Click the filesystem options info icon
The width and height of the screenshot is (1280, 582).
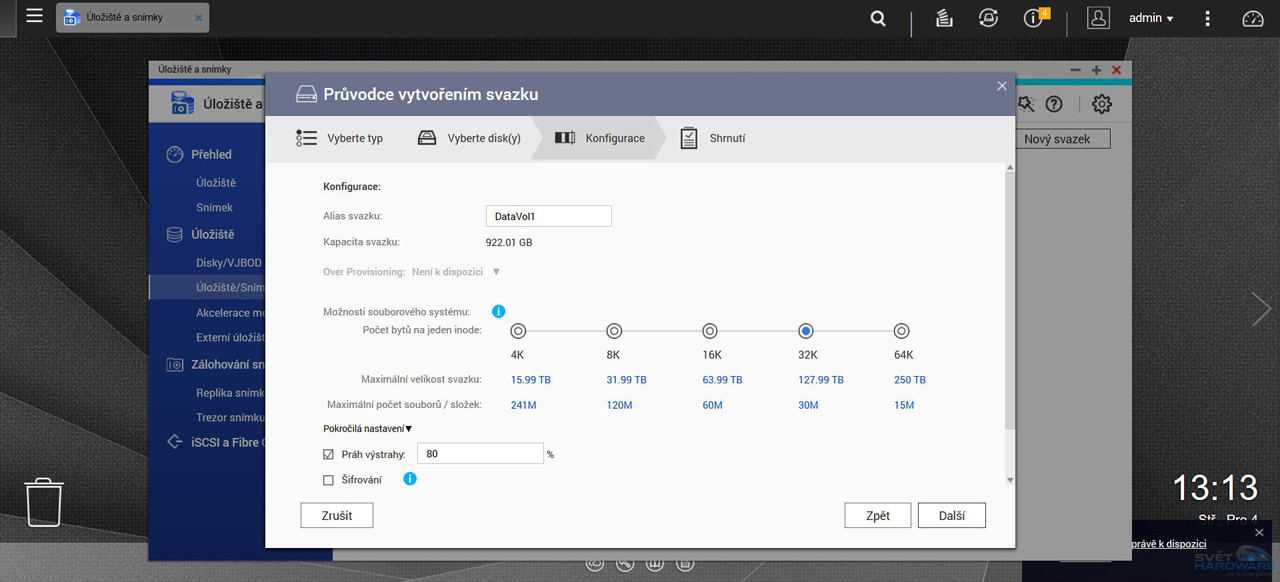tap(498, 311)
